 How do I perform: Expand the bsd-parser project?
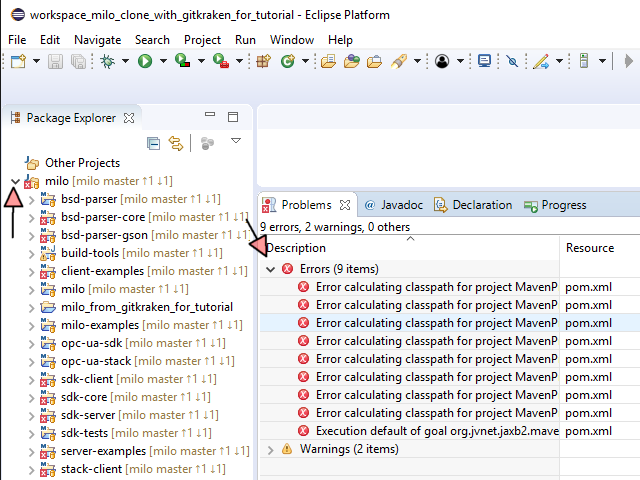[31, 200]
